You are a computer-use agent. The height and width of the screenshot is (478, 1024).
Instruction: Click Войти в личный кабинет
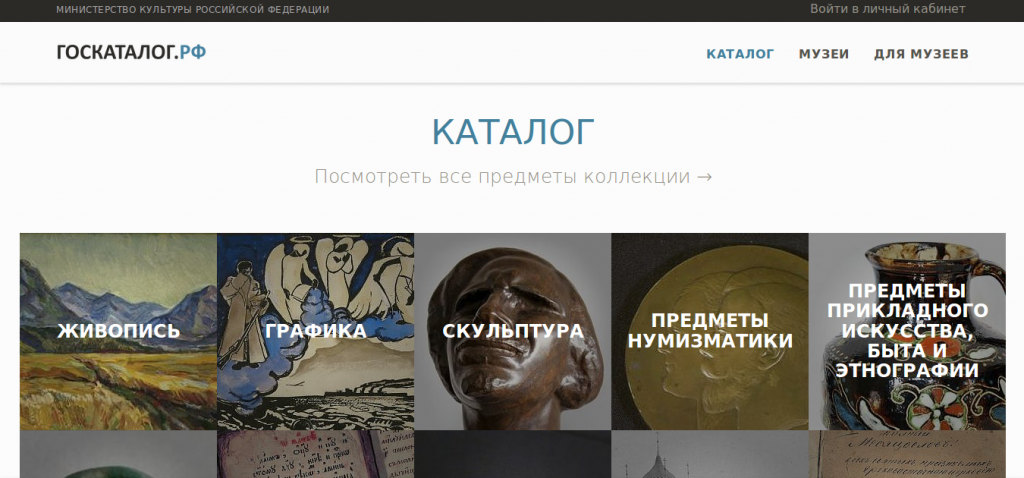[x=888, y=9]
